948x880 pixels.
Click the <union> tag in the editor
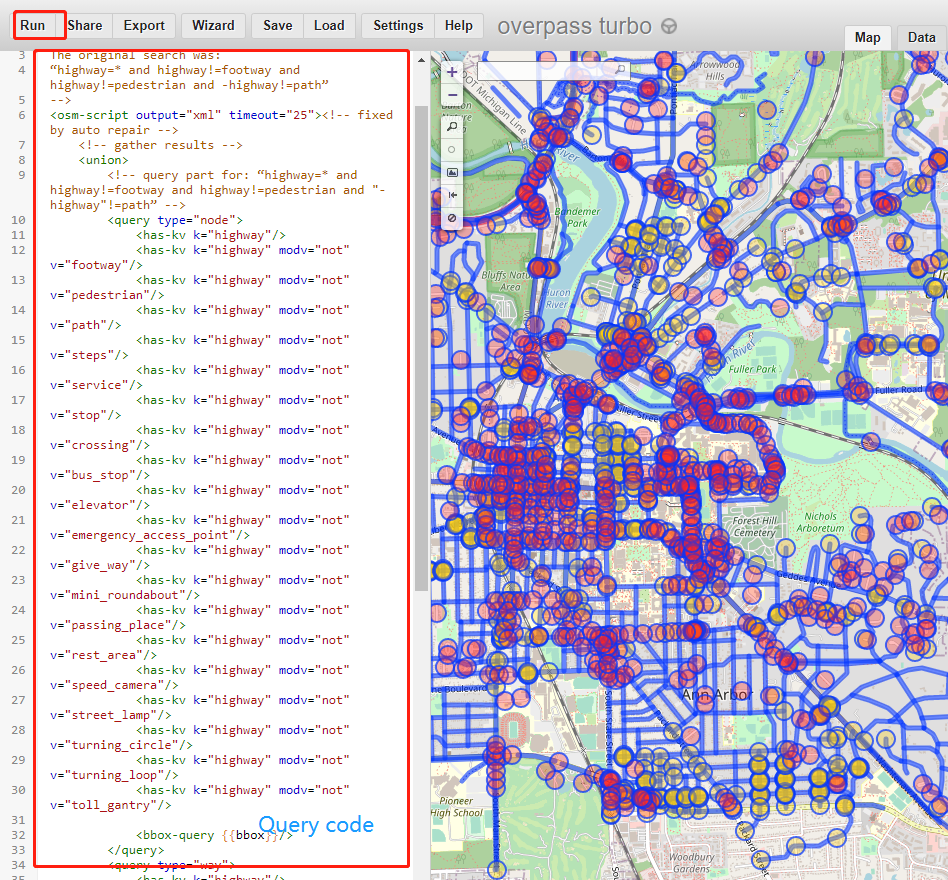[103, 160]
